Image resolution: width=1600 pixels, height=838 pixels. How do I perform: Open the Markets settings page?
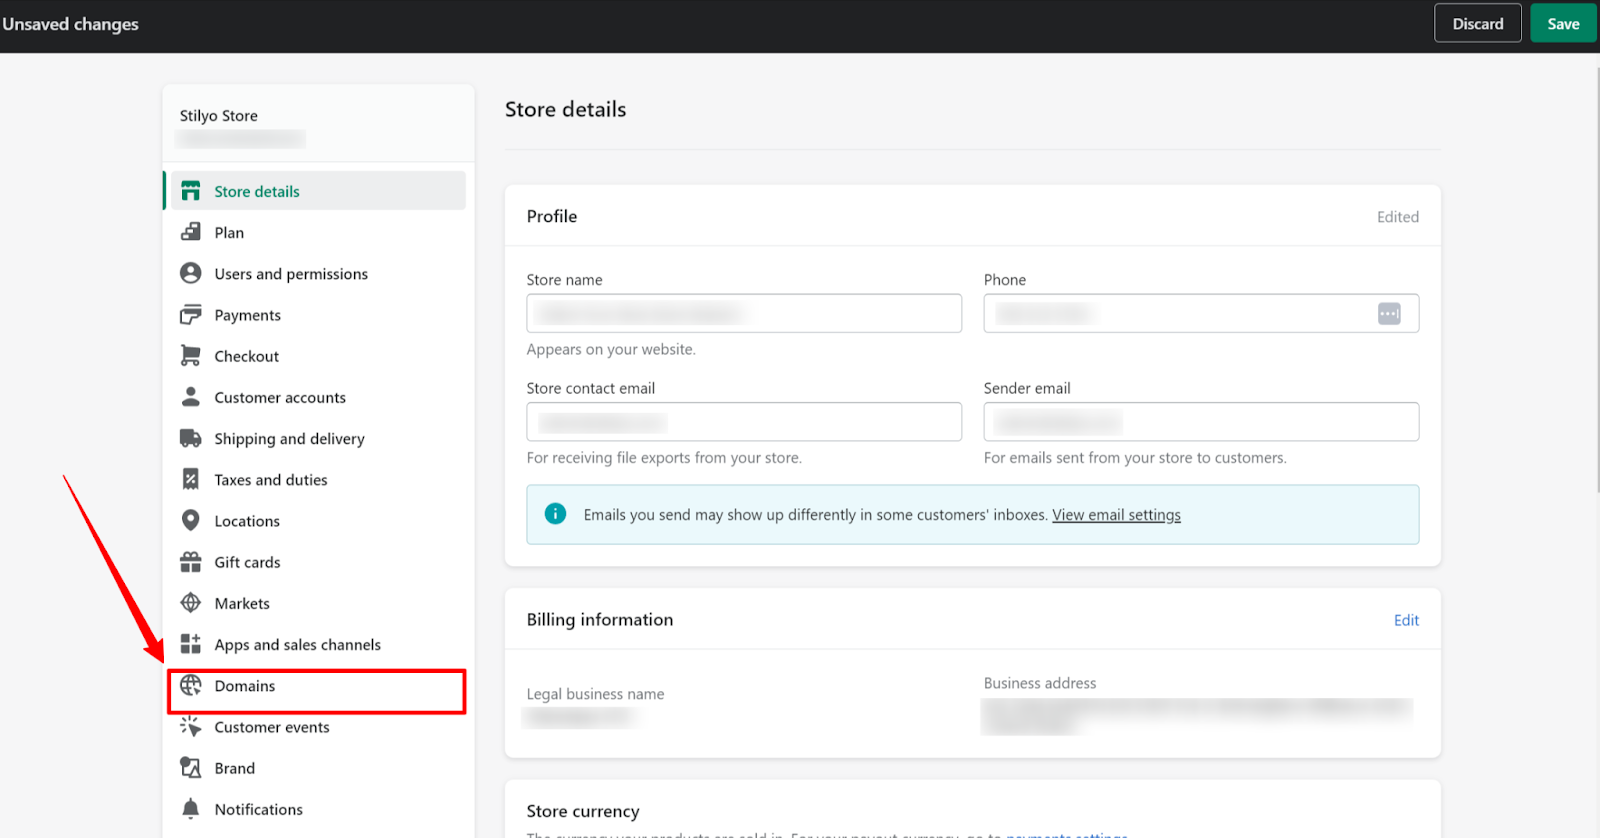click(242, 604)
